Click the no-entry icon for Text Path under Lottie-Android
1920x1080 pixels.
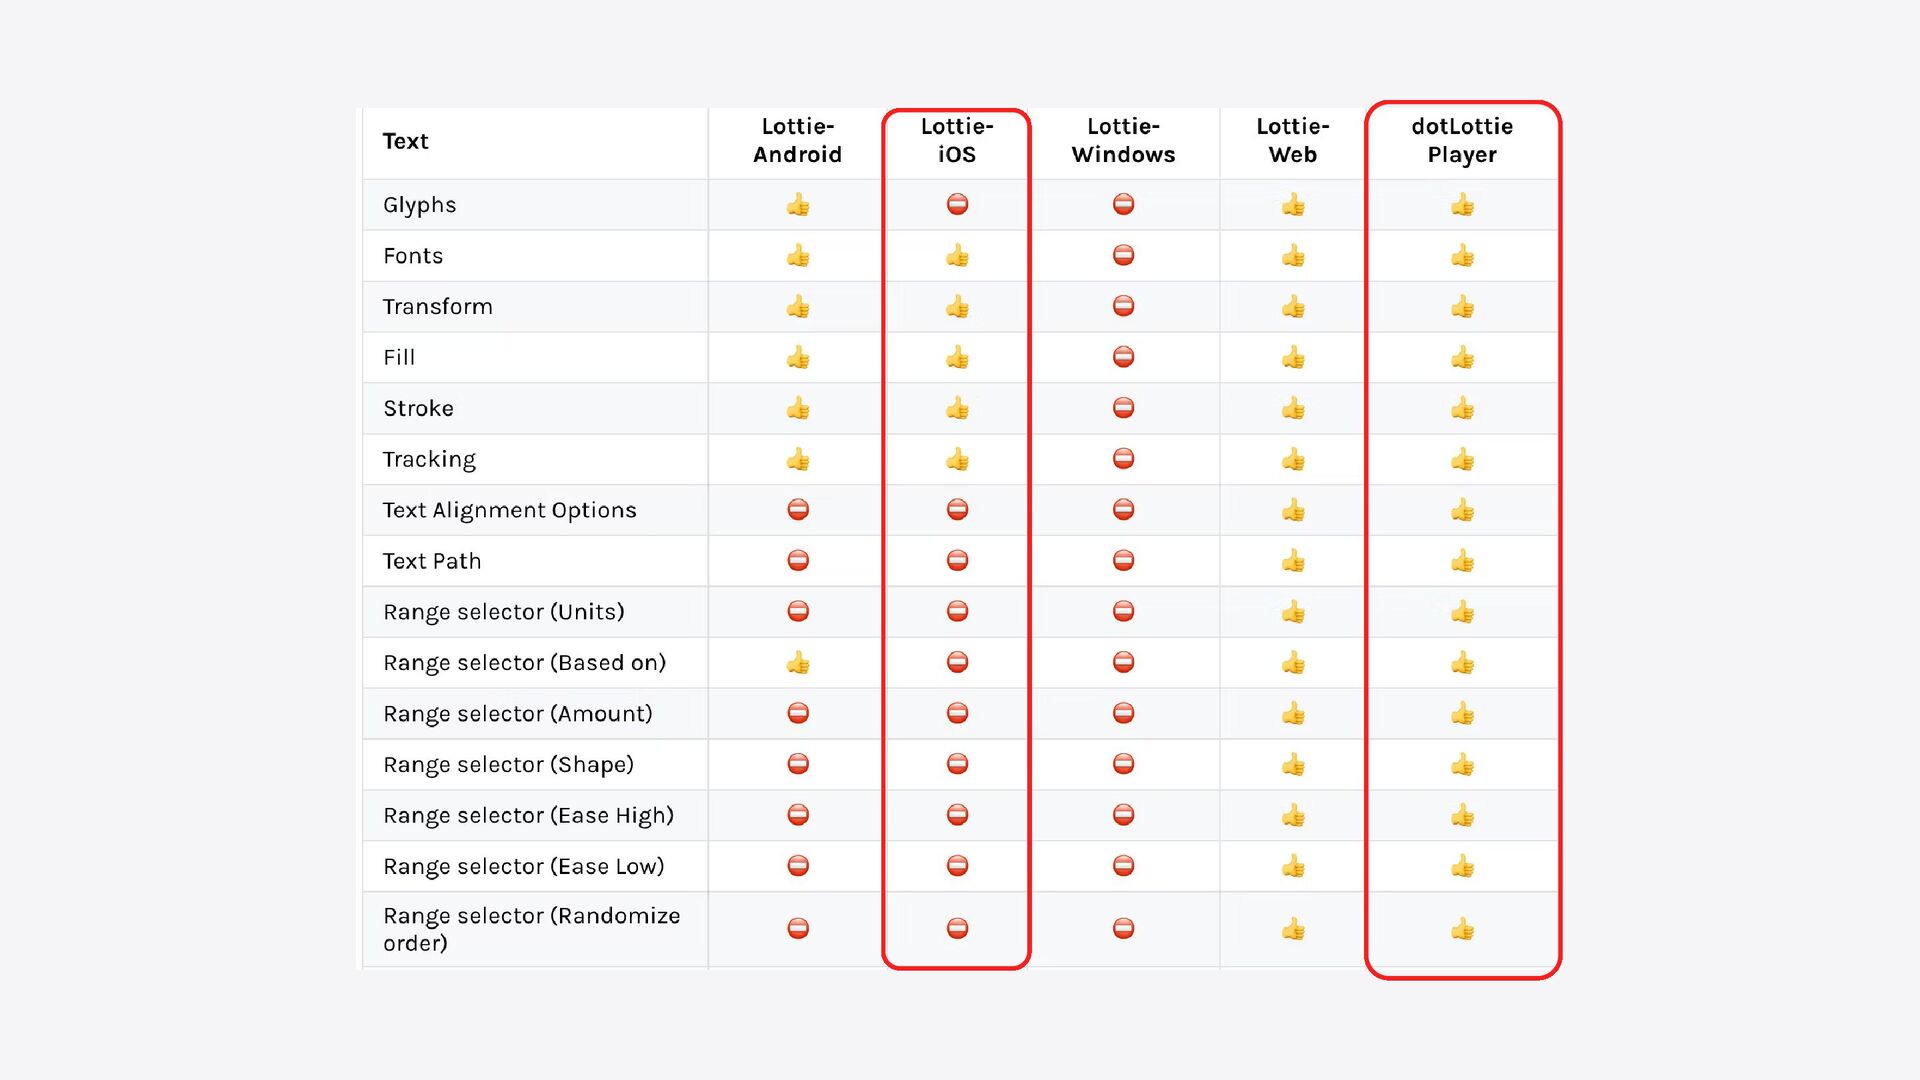[x=797, y=561]
